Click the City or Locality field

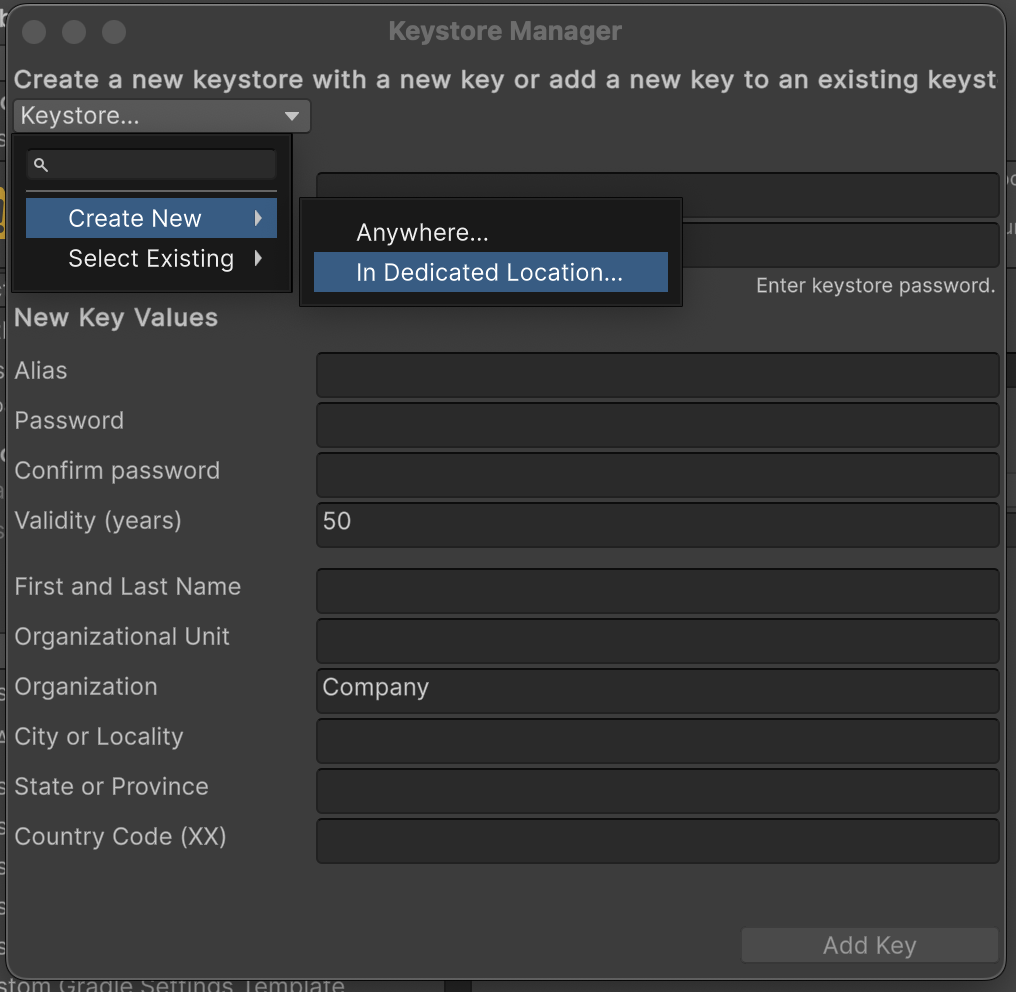[x=657, y=741]
